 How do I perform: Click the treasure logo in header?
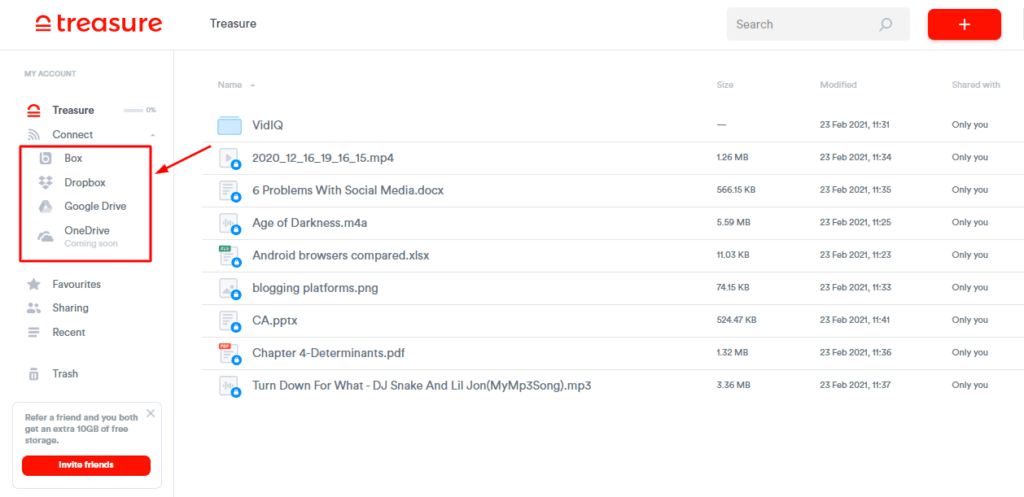point(97,24)
